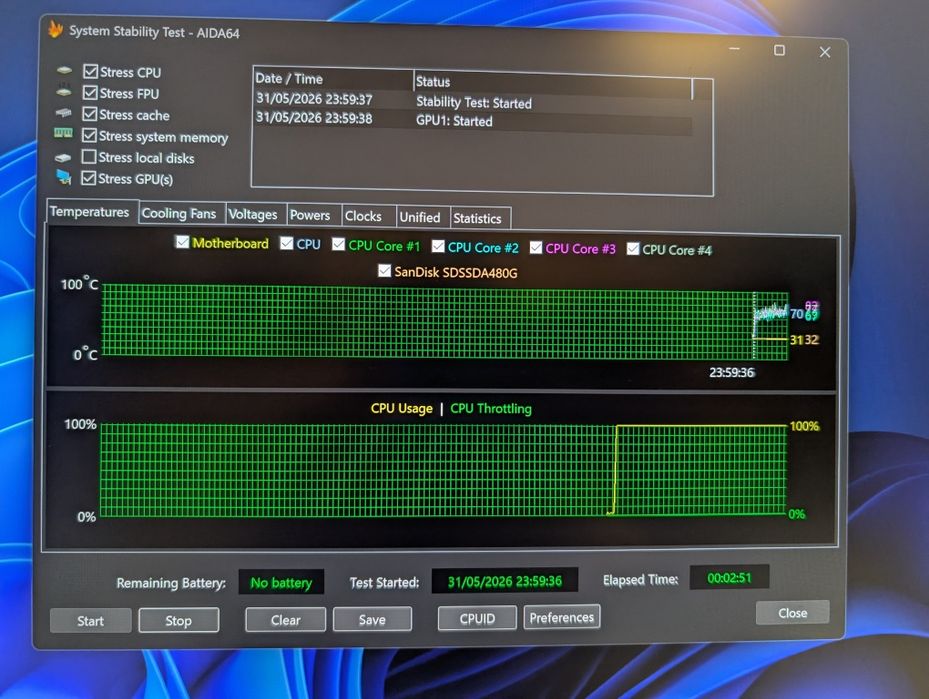The width and height of the screenshot is (929, 699).
Task: Select the 'GPU1: Started' log row
Action: (473, 119)
